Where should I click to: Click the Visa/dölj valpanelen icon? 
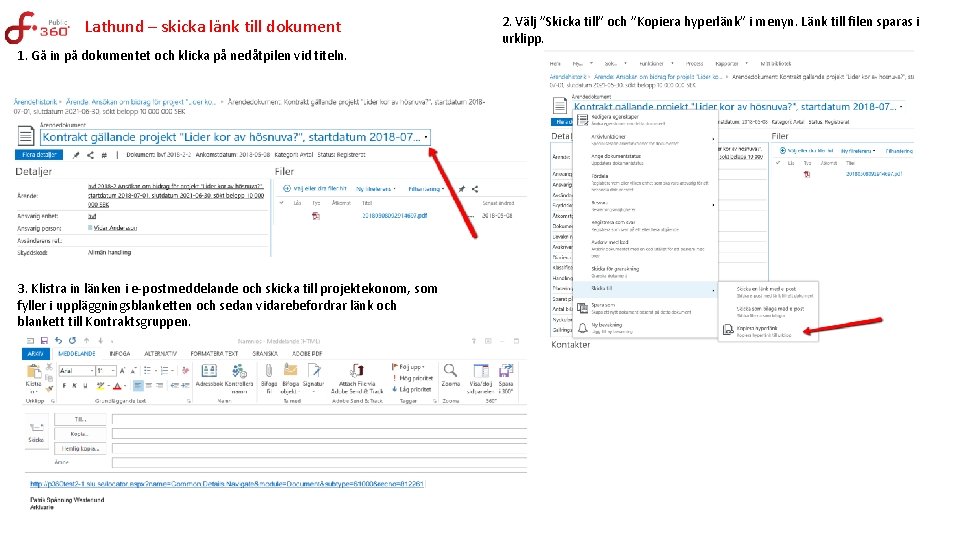(x=481, y=370)
